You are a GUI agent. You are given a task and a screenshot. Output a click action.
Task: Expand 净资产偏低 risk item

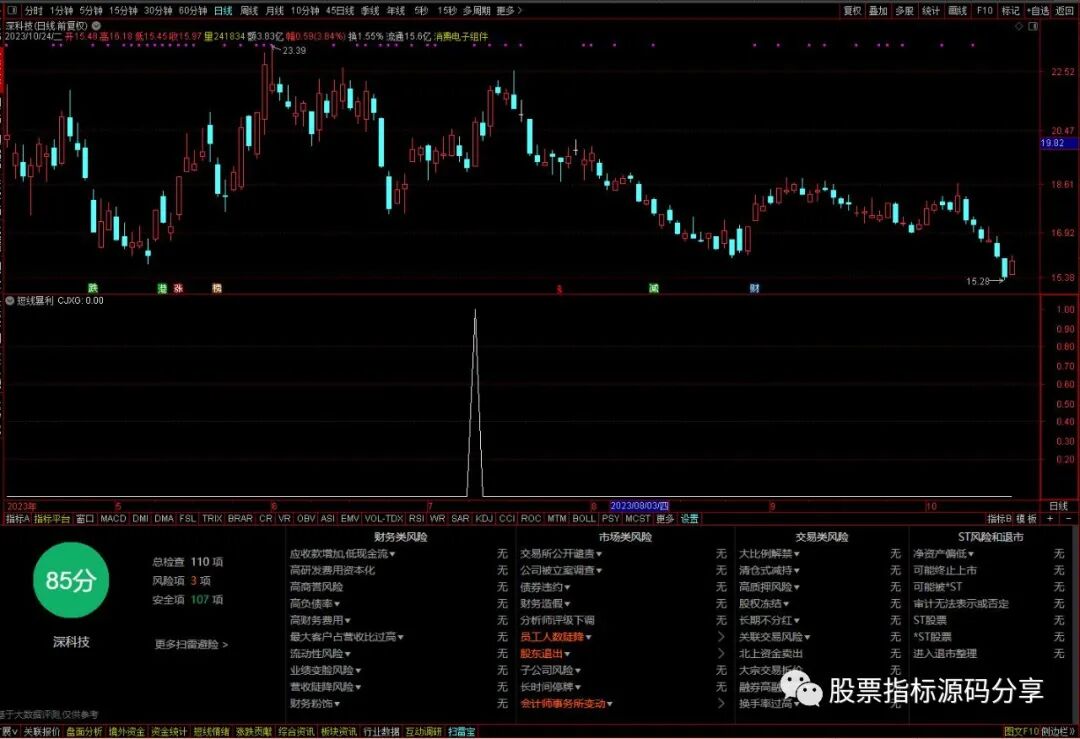tap(943, 554)
